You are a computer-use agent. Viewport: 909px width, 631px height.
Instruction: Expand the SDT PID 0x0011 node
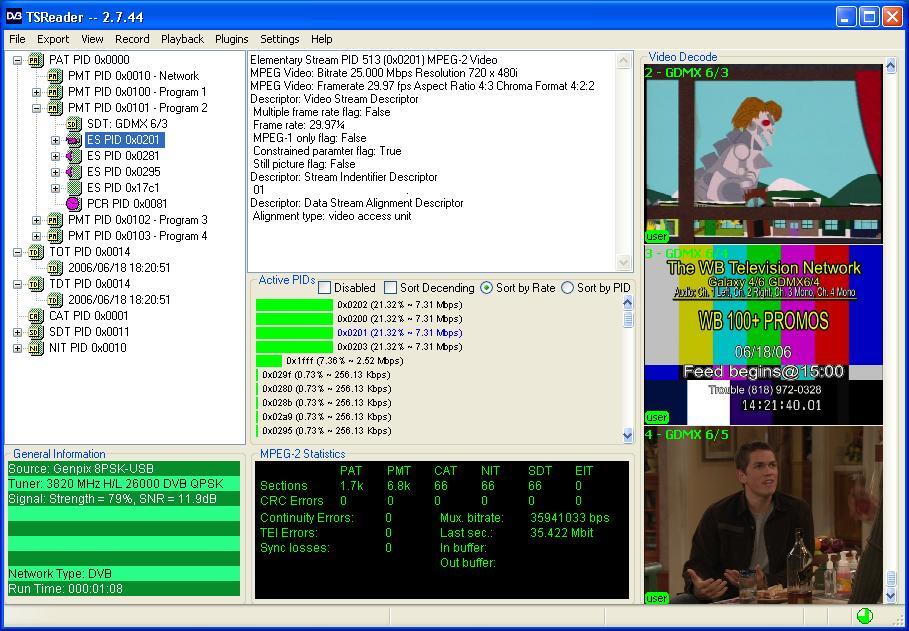[17, 332]
